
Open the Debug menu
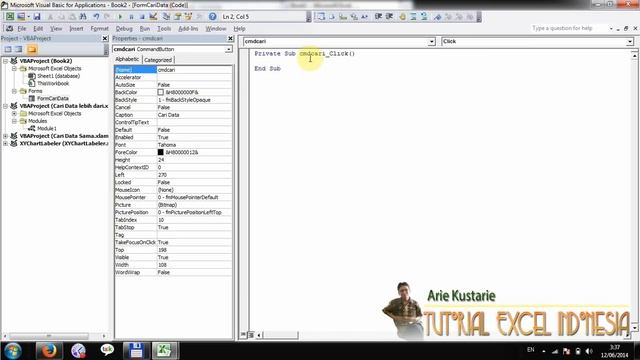[124, 29]
